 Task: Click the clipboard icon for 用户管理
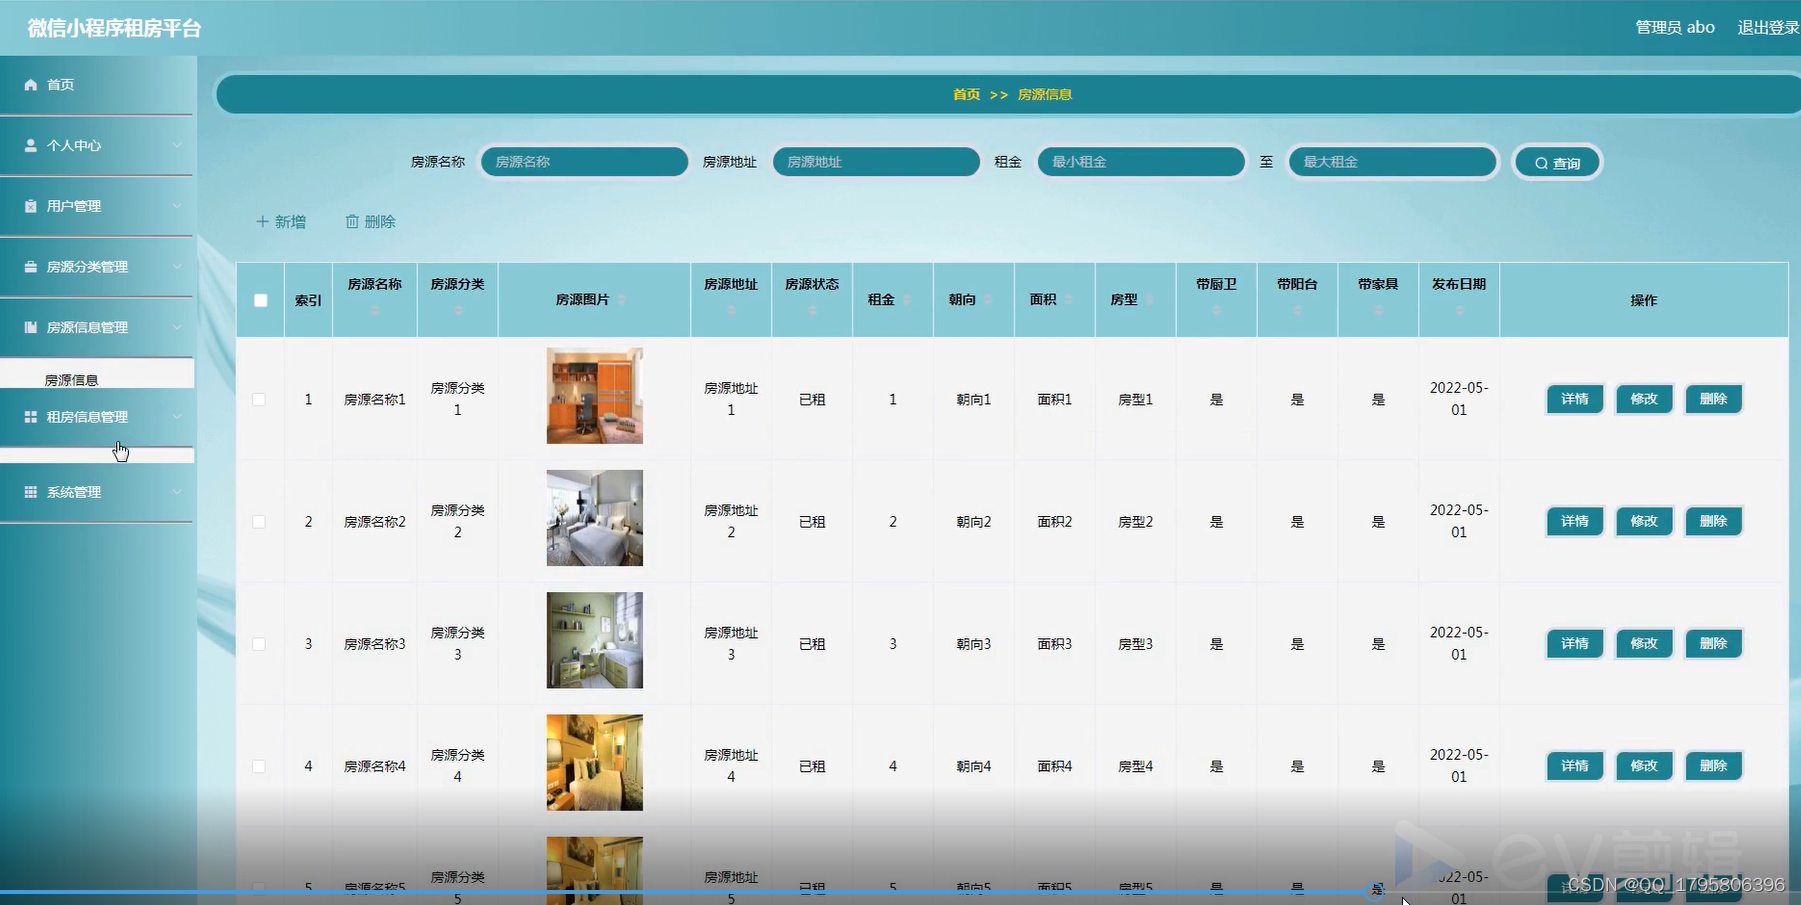tap(31, 206)
